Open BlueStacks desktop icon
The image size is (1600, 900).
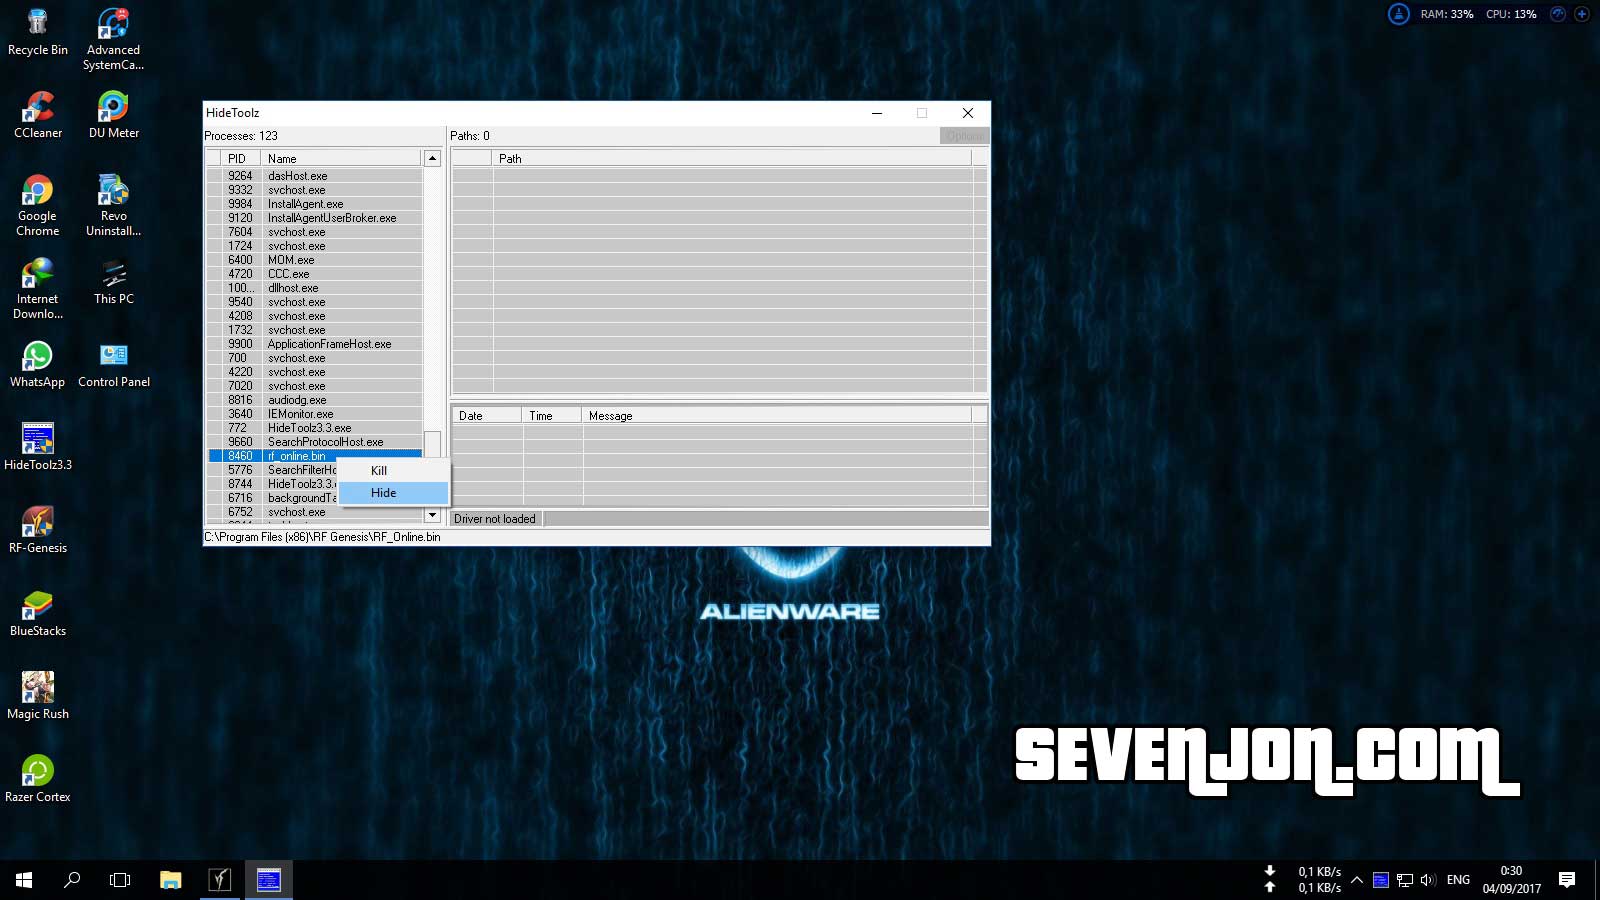(x=38, y=613)
